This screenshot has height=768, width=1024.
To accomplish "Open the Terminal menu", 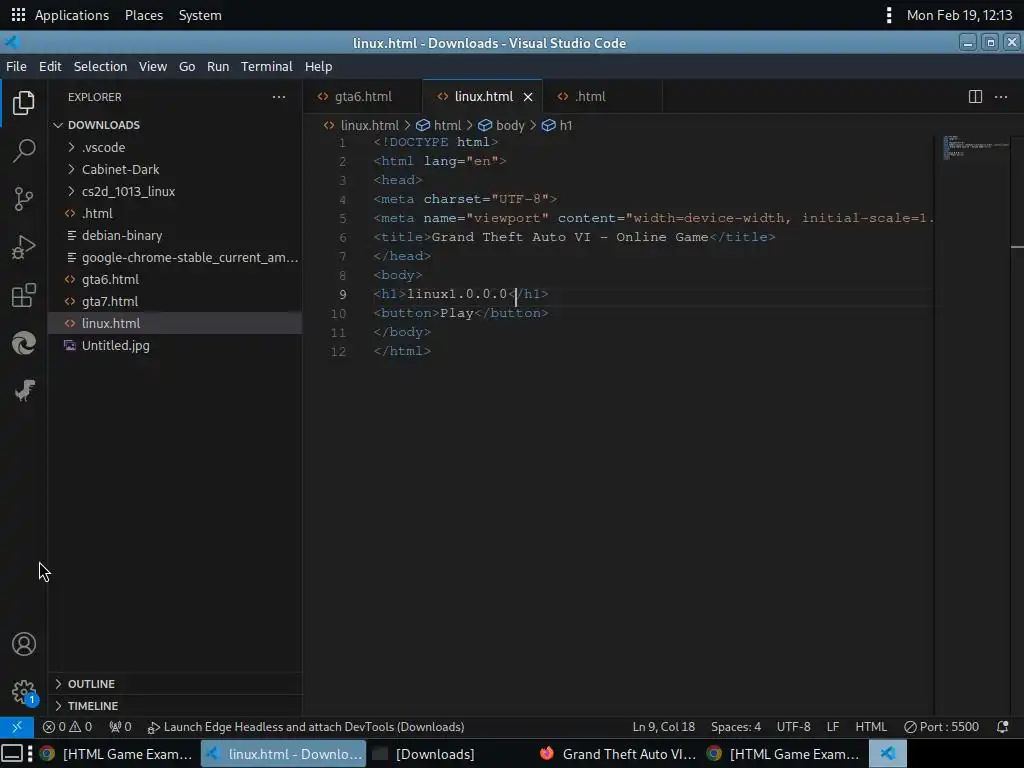I will click(266, 67).
